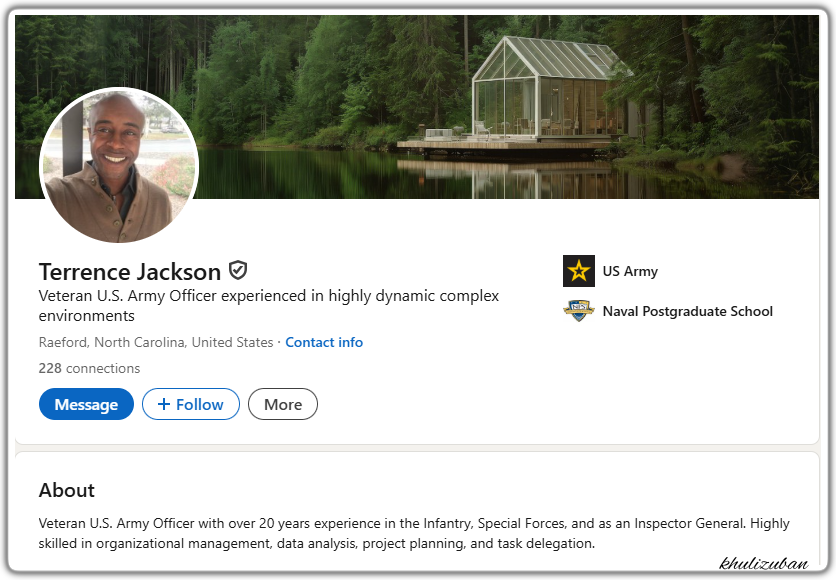This screenshot has width=836, height=580.
Task: Click the Raeford, North Carolina location text
Action: [156, 342]
